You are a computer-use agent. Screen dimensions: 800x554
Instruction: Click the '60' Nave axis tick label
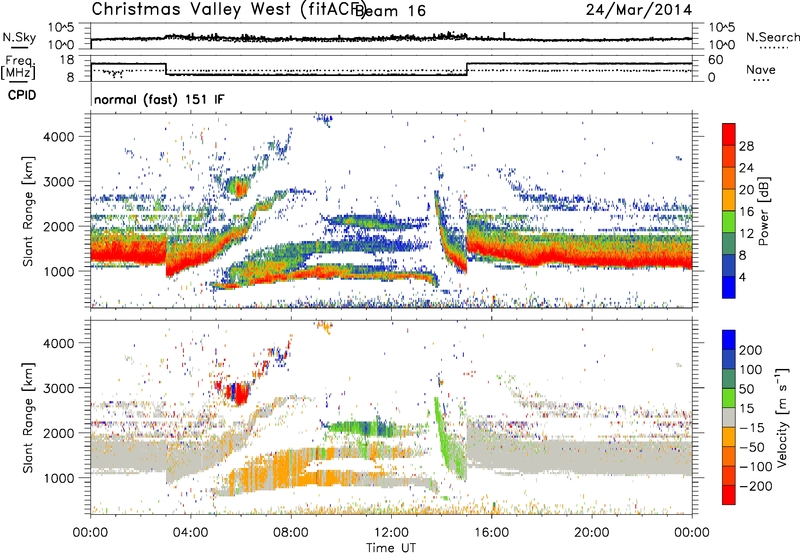click(716, 60)
